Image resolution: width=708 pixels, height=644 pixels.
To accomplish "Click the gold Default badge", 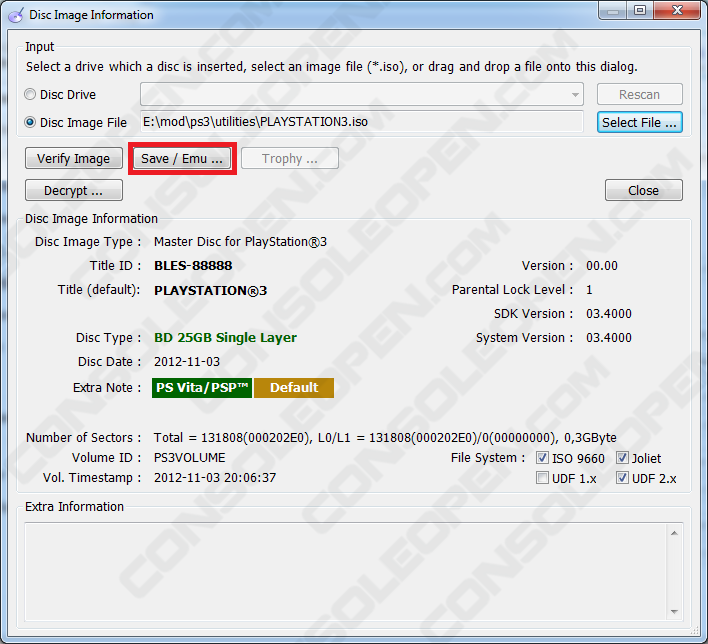I will coord(294,387).
